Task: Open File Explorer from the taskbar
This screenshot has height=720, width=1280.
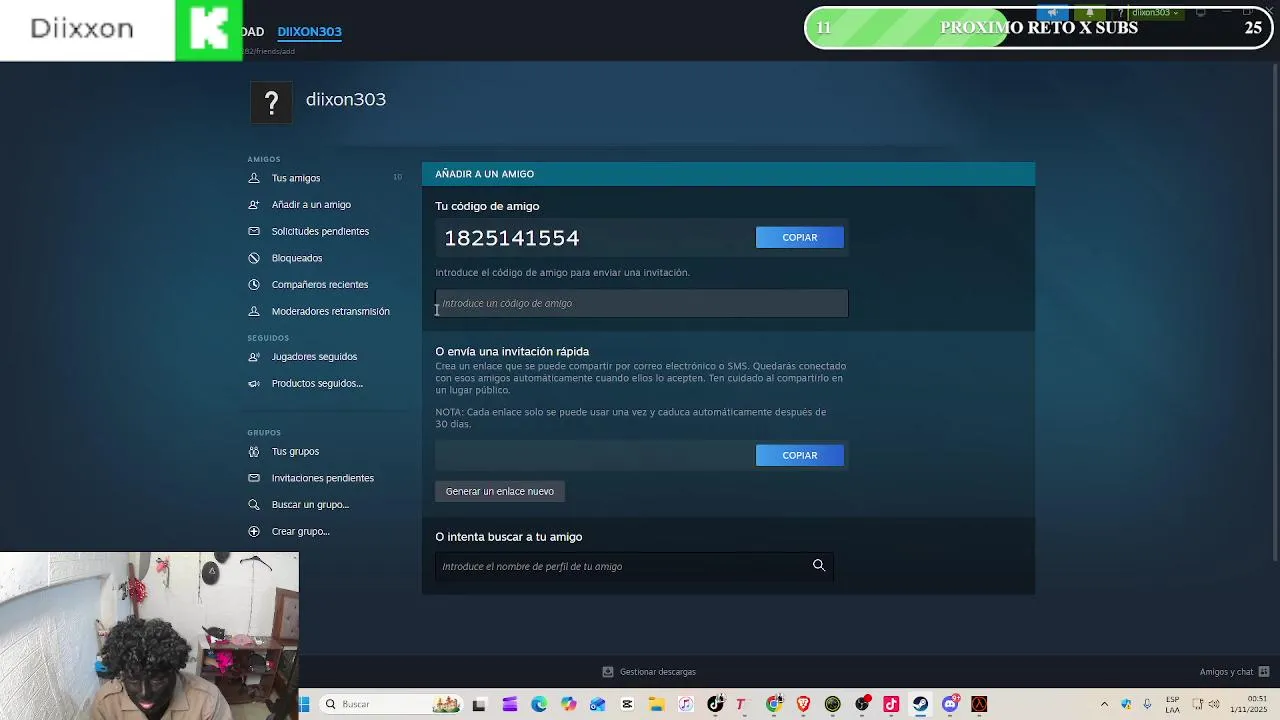Action: (x=656, y=704)
